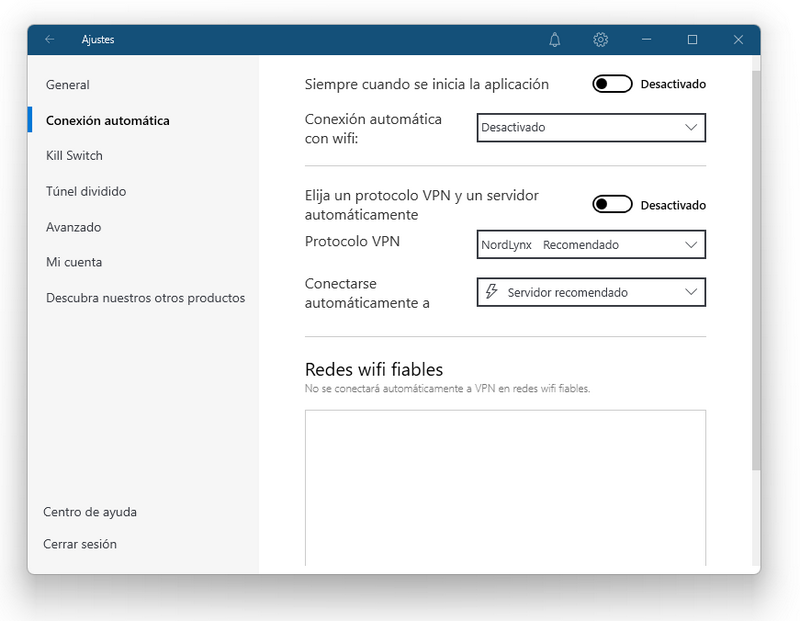This screenshot has width=800, height=621.
Task: Click 'Redes wifi fiables' heading
Action: coord(374,369)
